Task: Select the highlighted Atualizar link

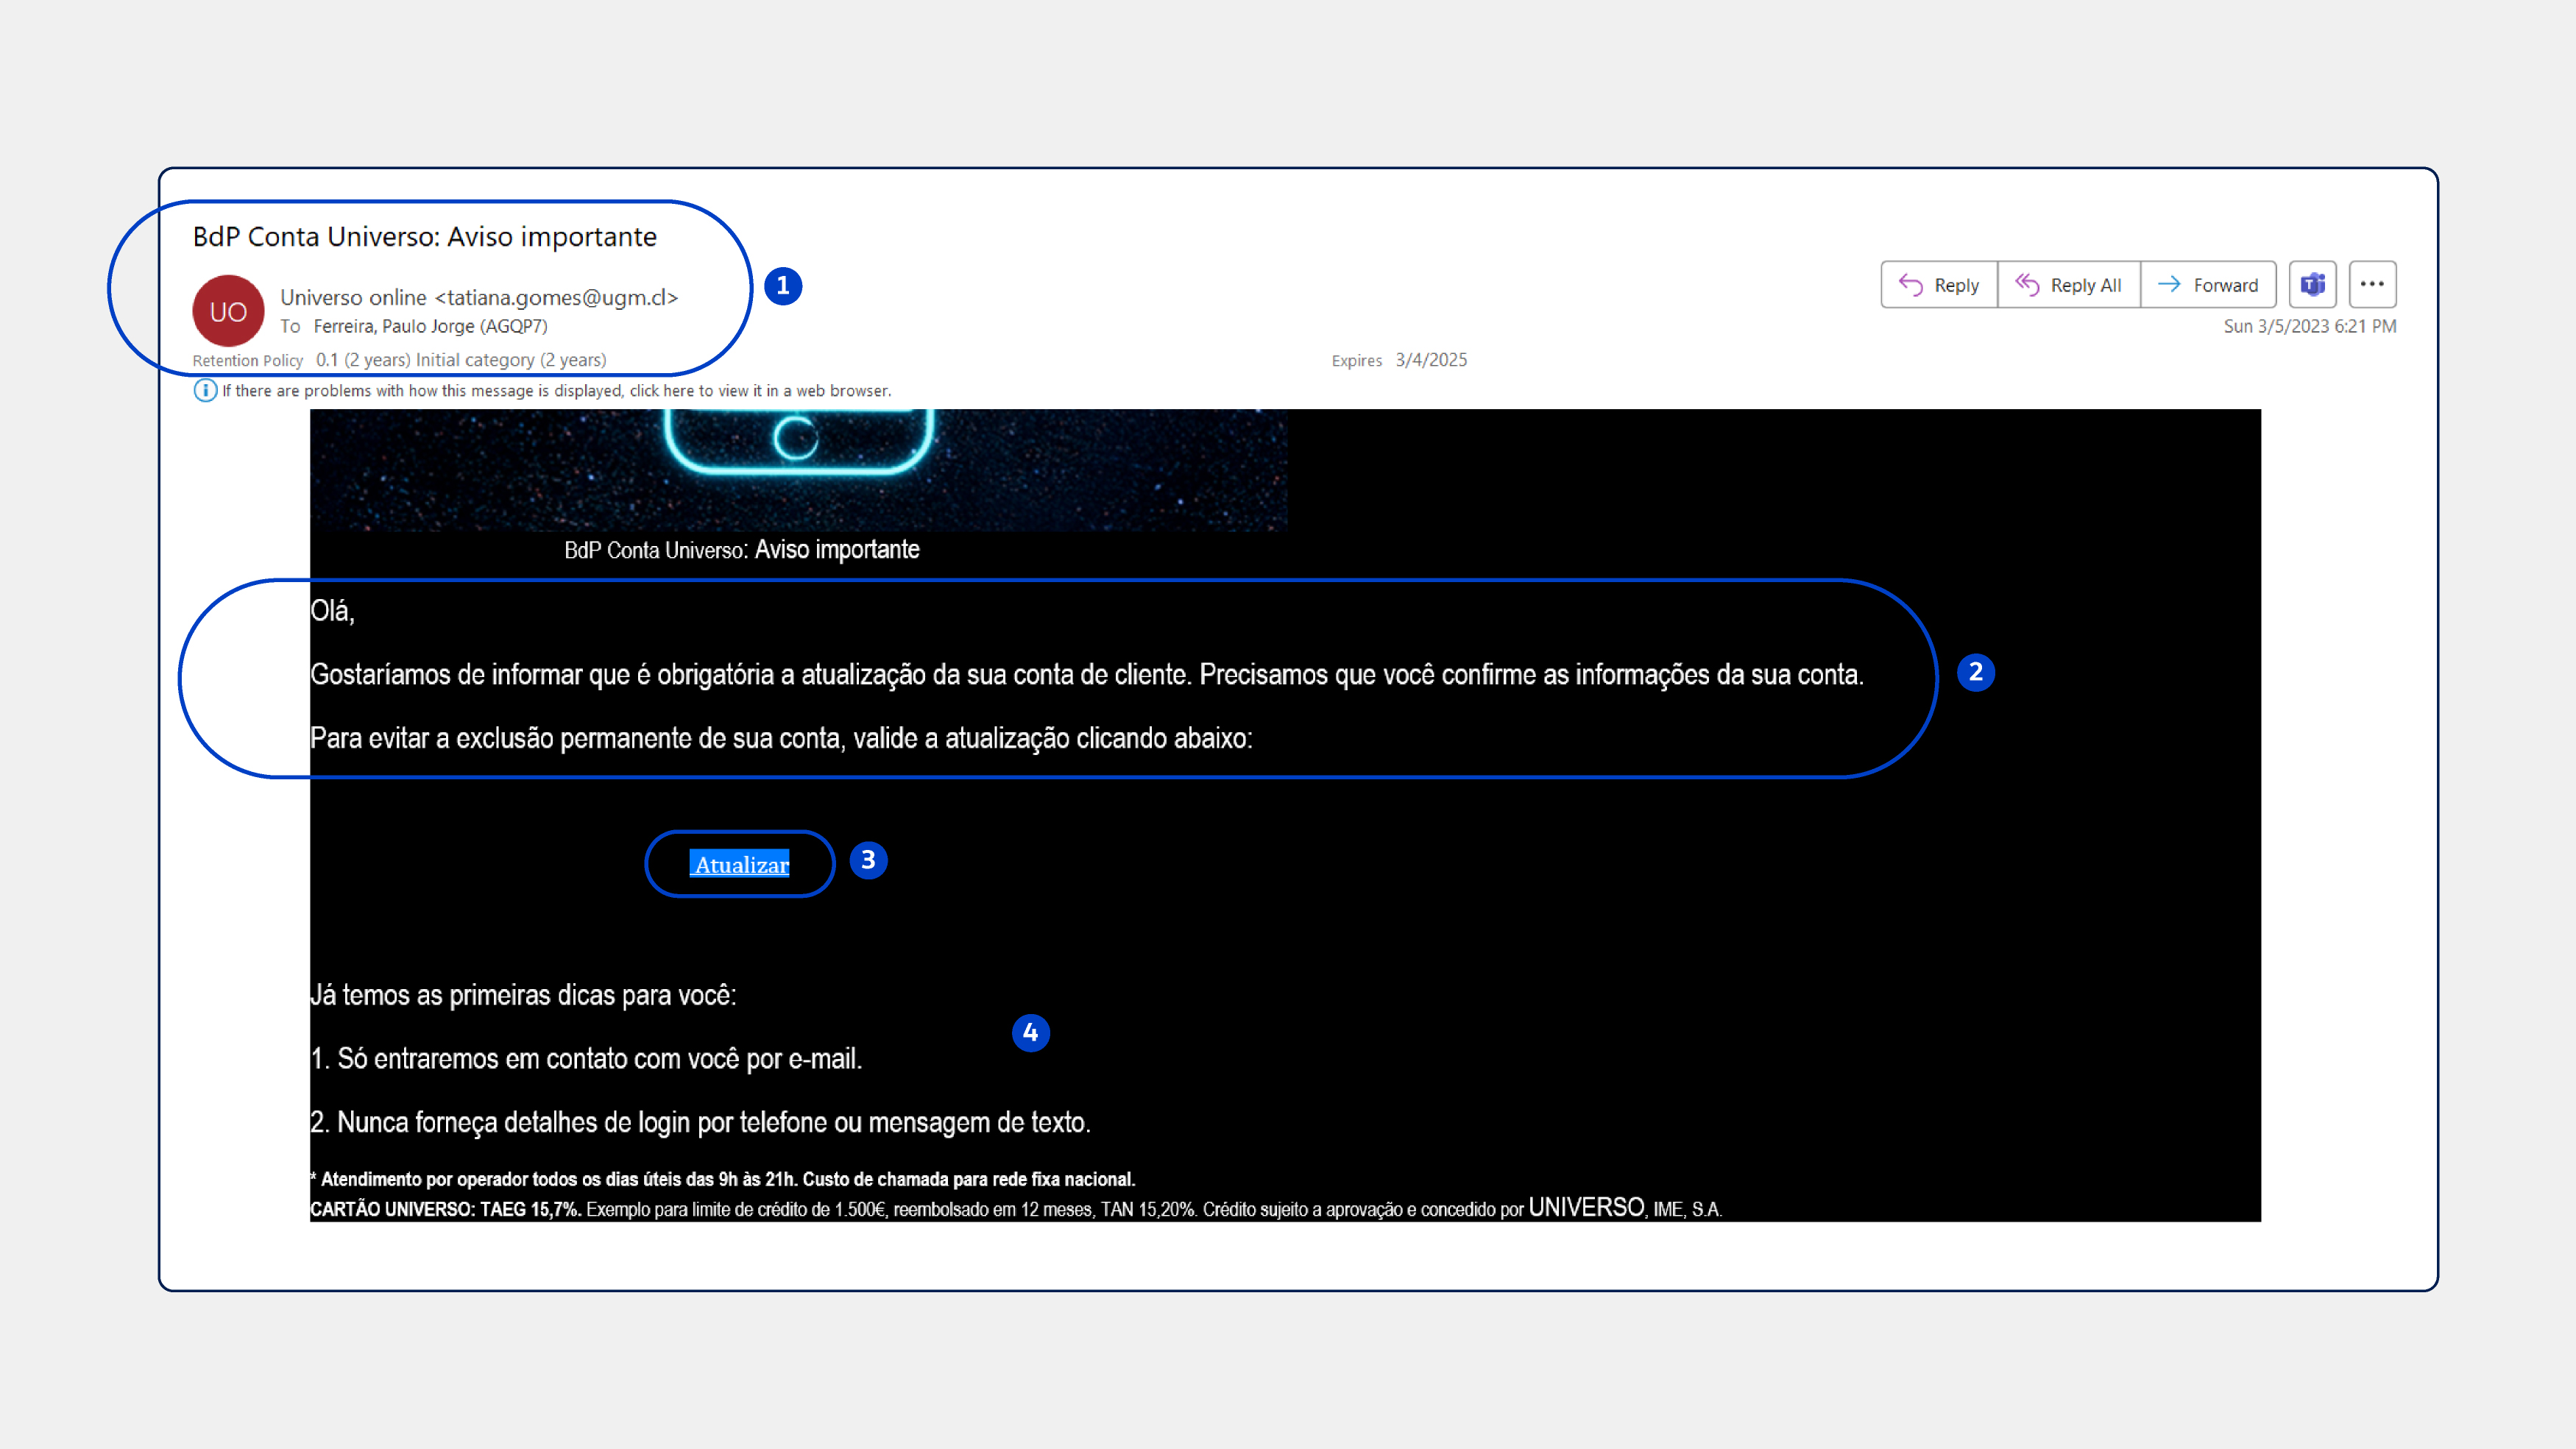Action: pos(740,864)
